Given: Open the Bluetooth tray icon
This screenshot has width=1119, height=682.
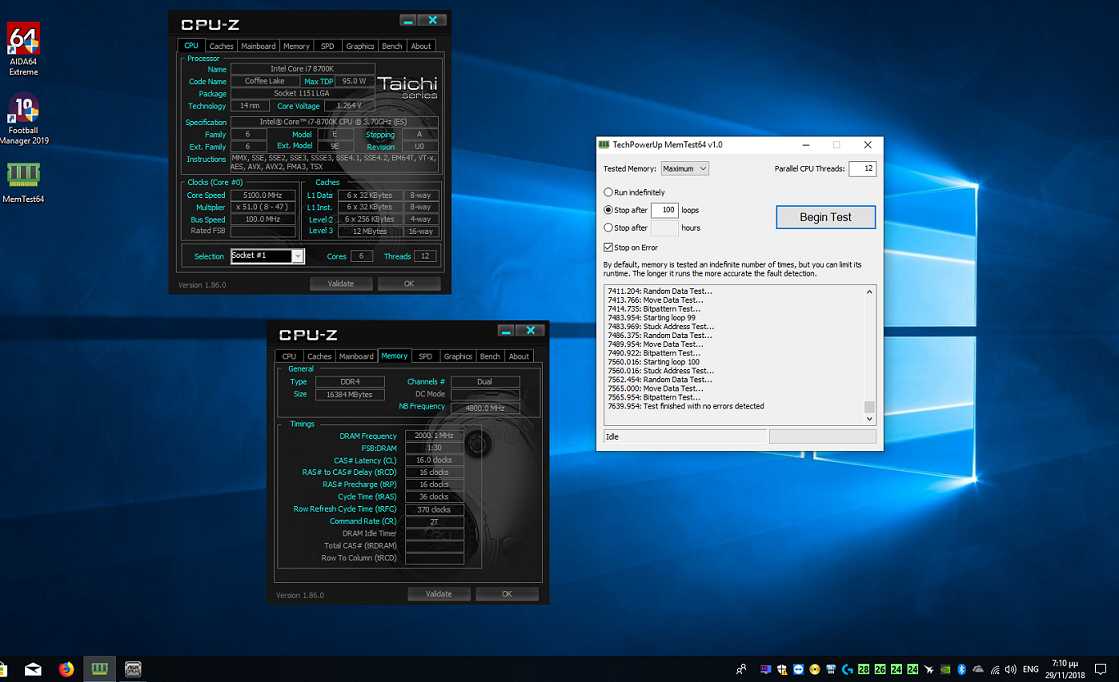Looking at the screenshot, I should tap(961, 669).
